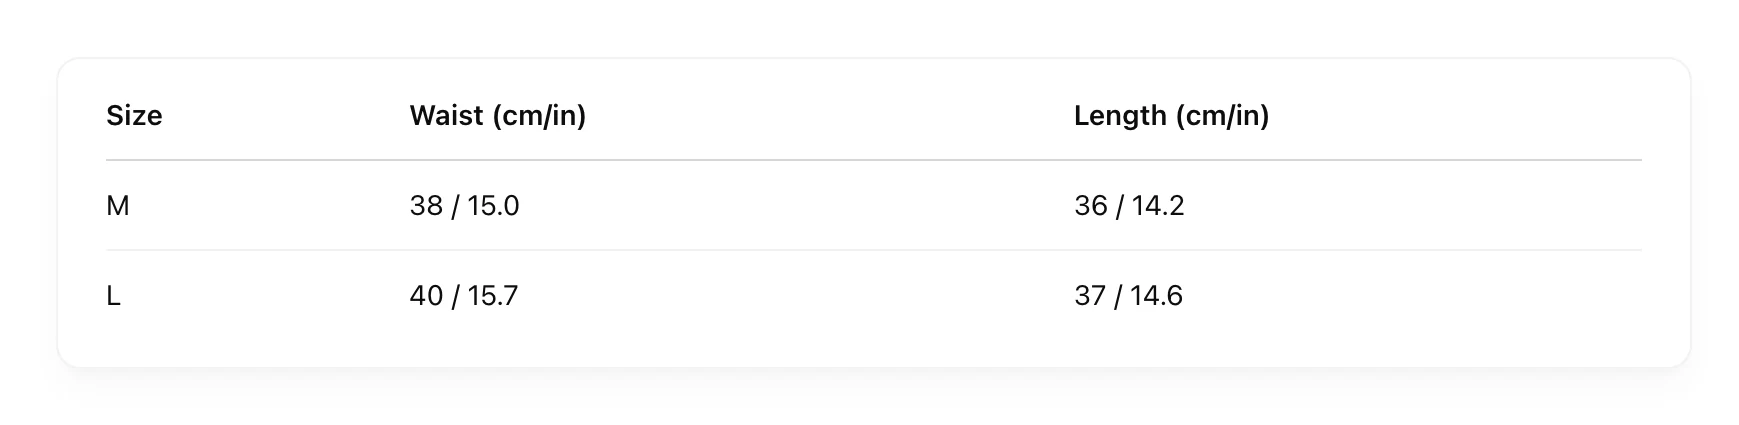The width and height of the screenshot is (1739, 425).
Task: Click the 15.7 inch waist value
Action: [492, 296]
